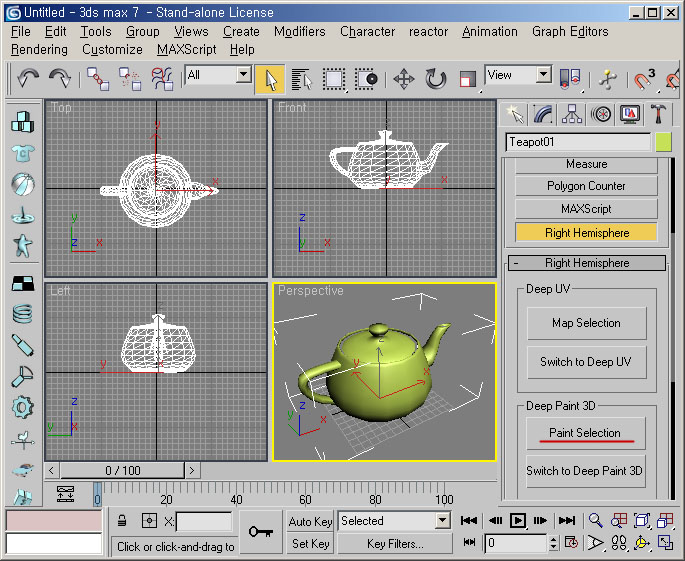Click the reactor gear Motor icon
The width and height of the screenshot is (685, 561).
coord(23,408)
